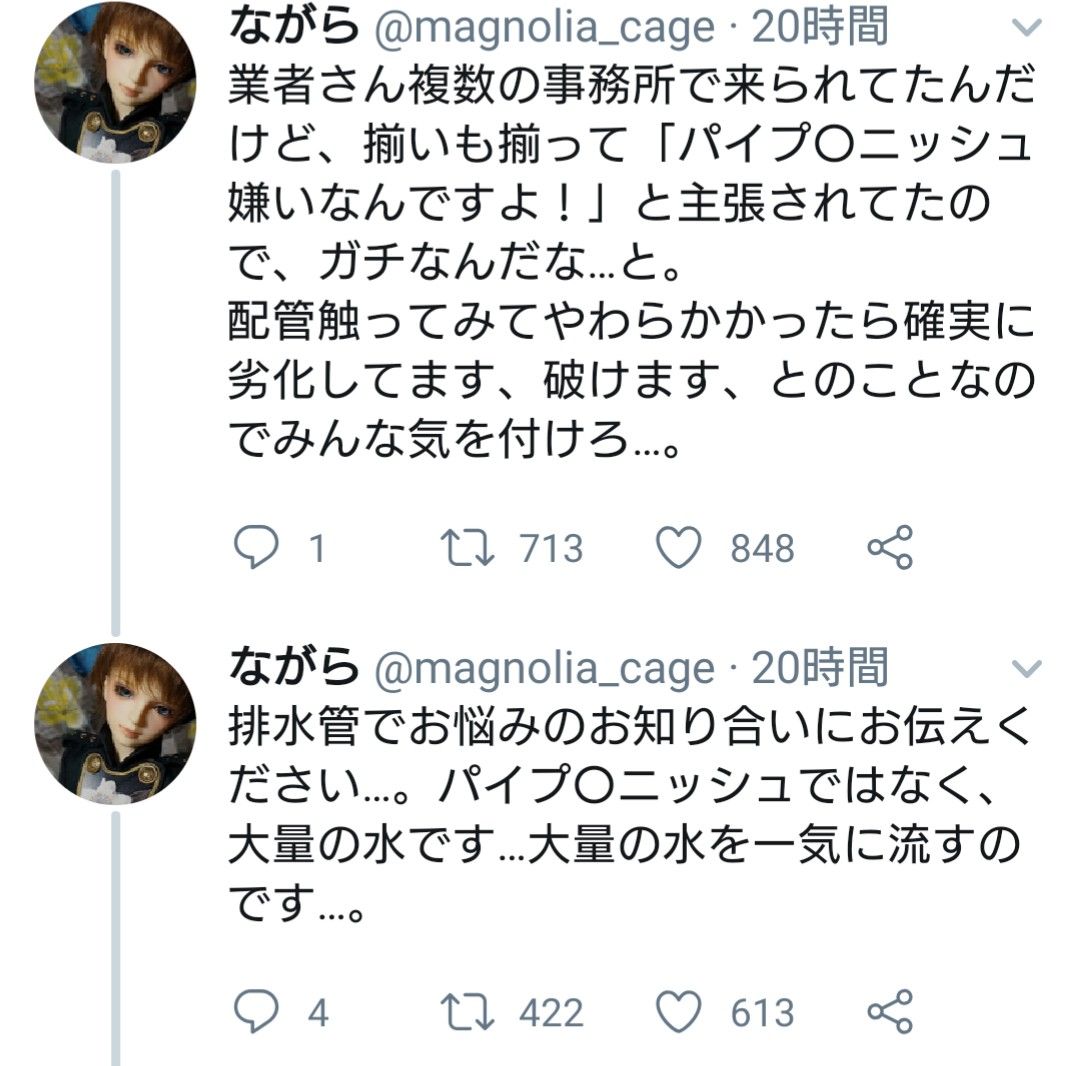Retweet the tweet with 422 retweets
This screenshot has height=1066, width=1079.
pos(467,1012)
